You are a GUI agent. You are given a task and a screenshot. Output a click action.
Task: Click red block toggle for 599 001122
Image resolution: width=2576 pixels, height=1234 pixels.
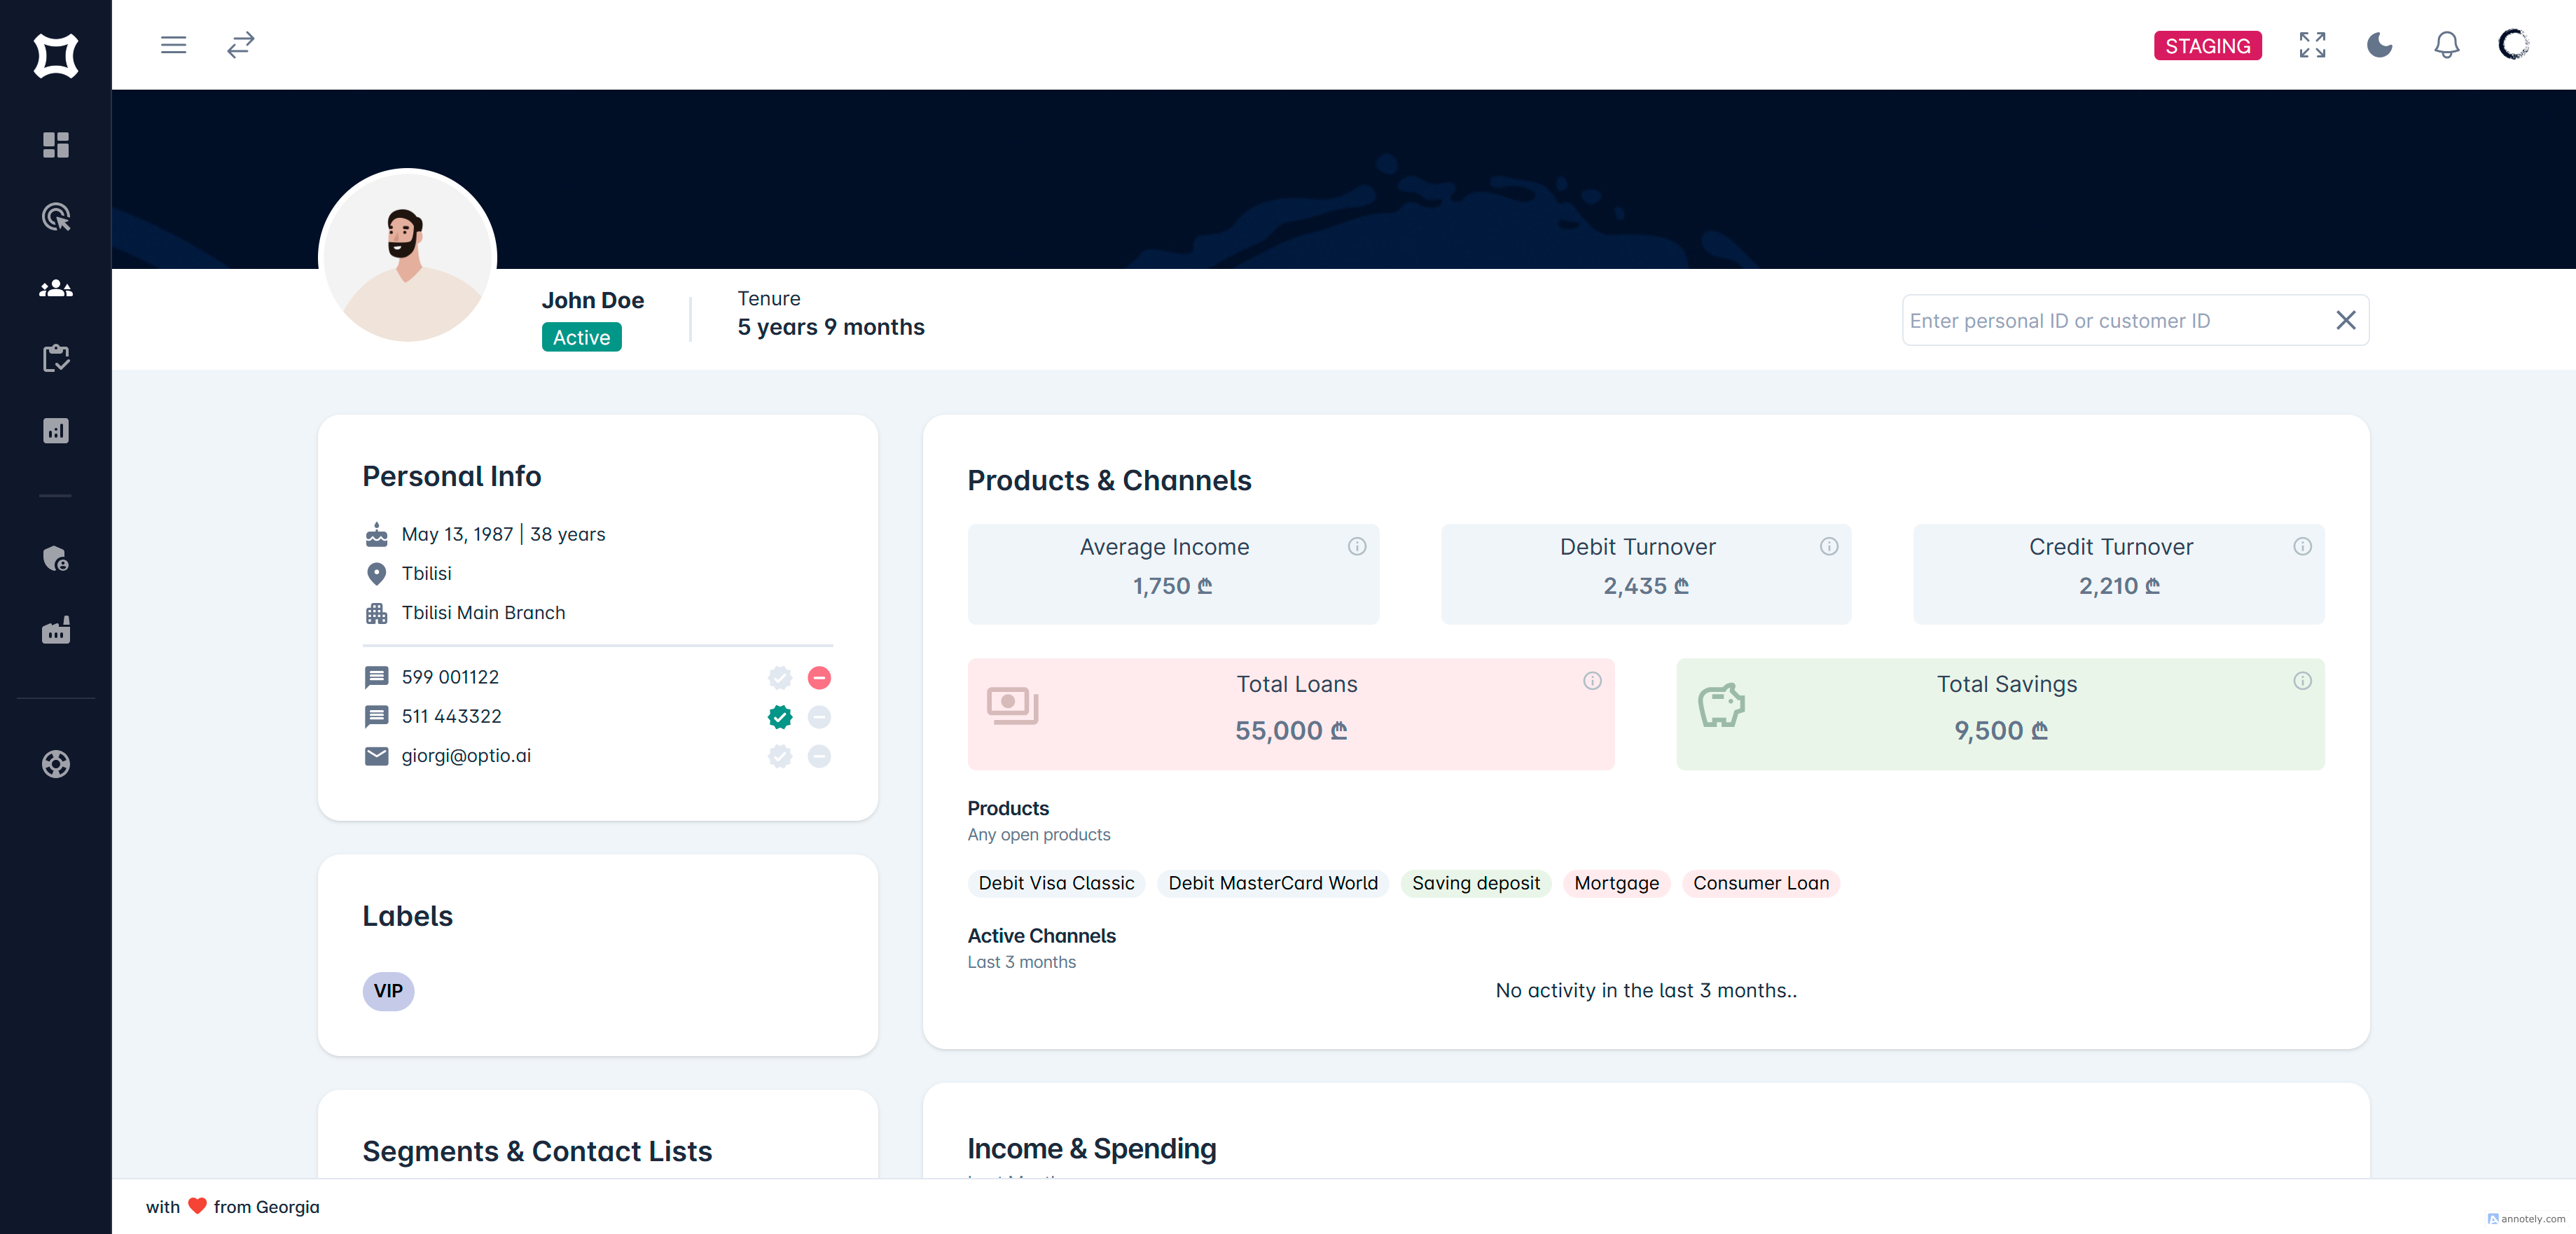[819, 678]
